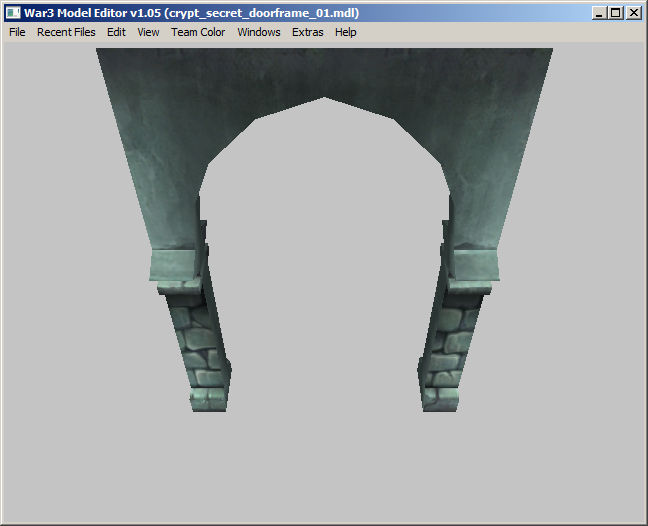Screen dimensions: 648x526
Task: Click the War3 Model Editor title bar icon
Action: [x=13, y=13]
